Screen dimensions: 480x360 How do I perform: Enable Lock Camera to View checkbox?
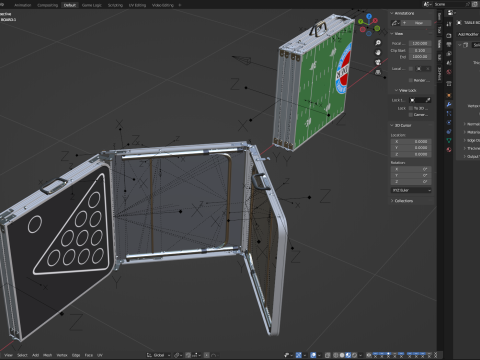(411, 115)
